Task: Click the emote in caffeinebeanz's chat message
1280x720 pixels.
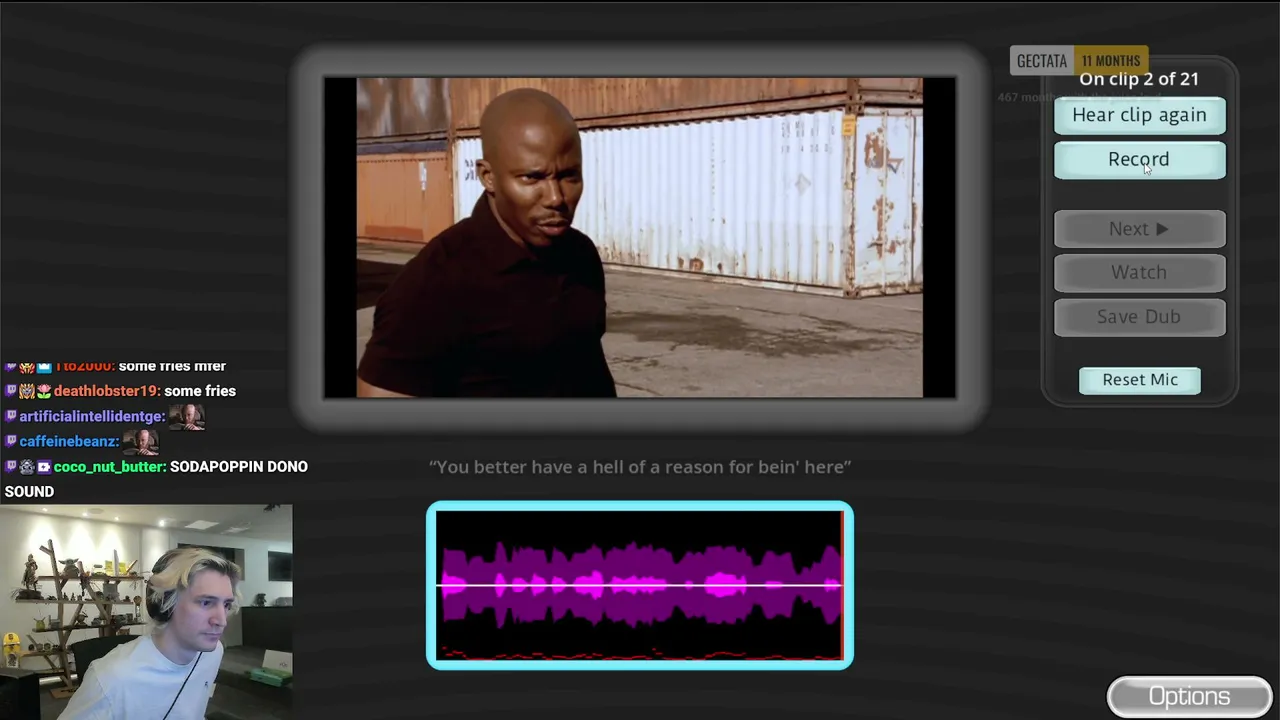Action: click(x=141, y=441)
